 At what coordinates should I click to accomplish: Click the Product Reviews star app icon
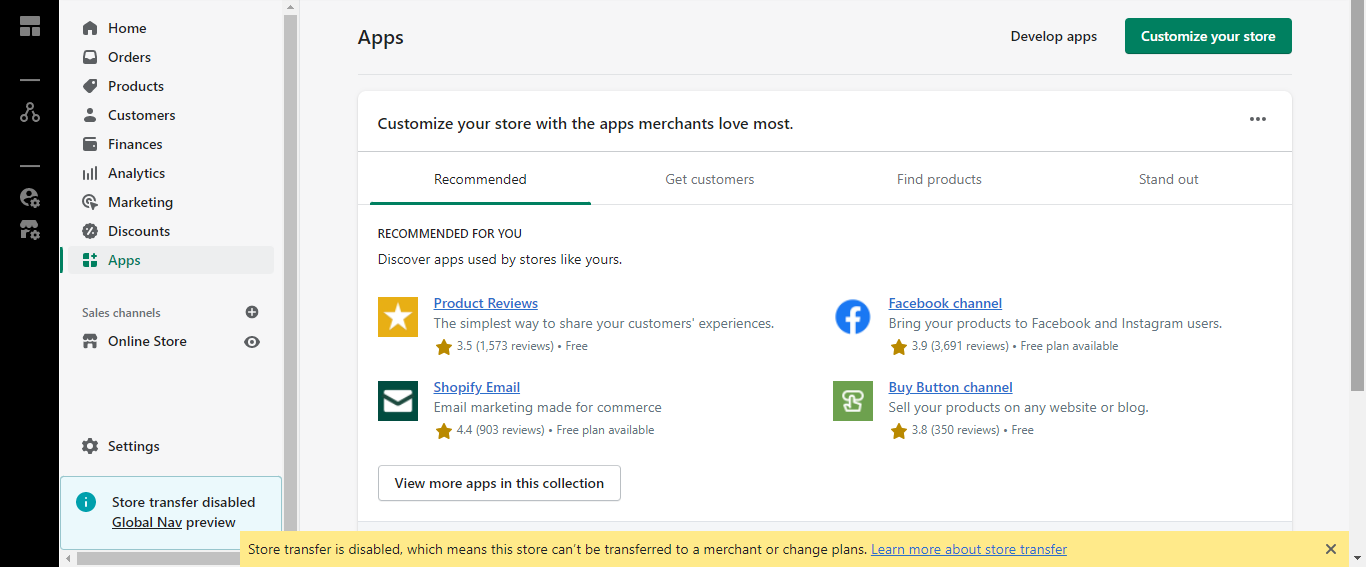(398, 317)
